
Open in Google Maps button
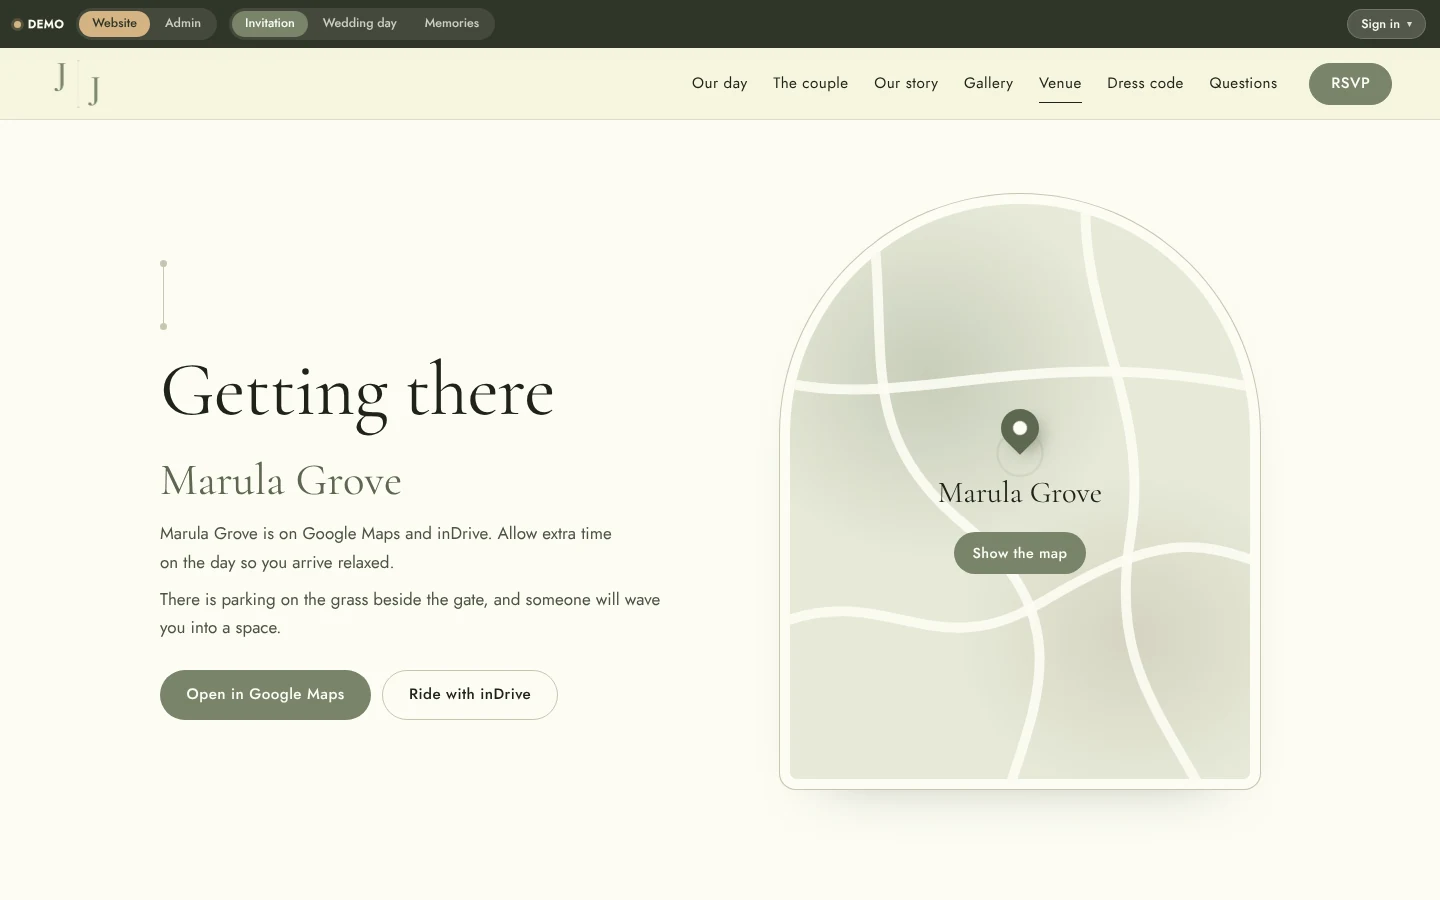click(265, 695)
